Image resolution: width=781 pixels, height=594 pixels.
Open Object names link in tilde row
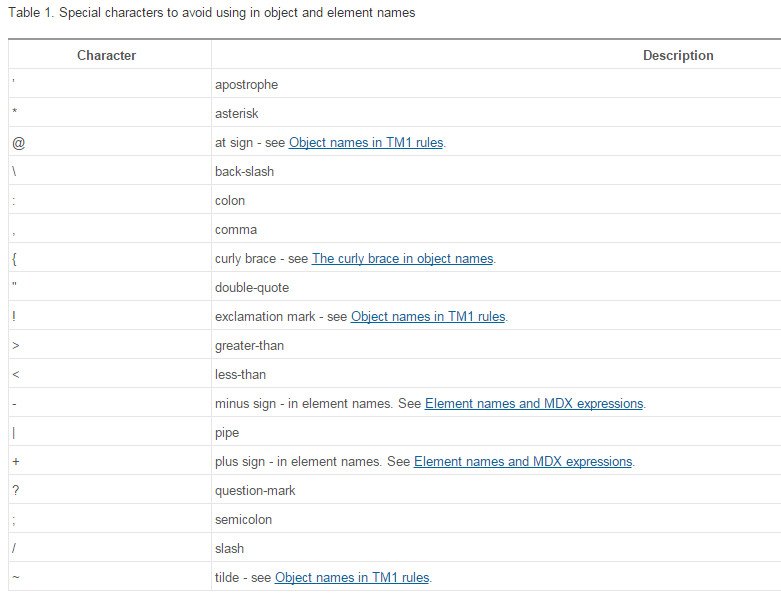point(352,578)
